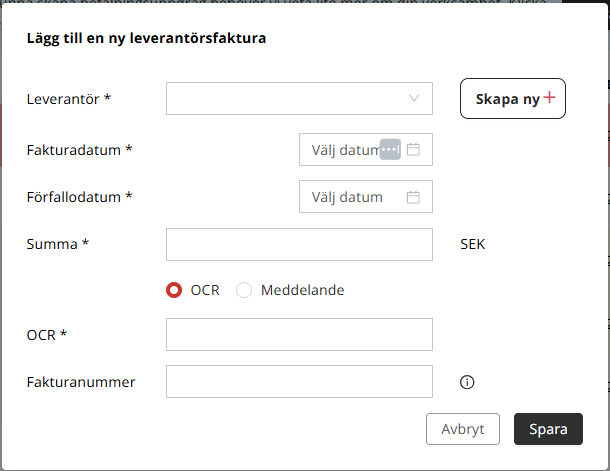
Task: Focus the Fakturanummer input field
Action: 299,382
